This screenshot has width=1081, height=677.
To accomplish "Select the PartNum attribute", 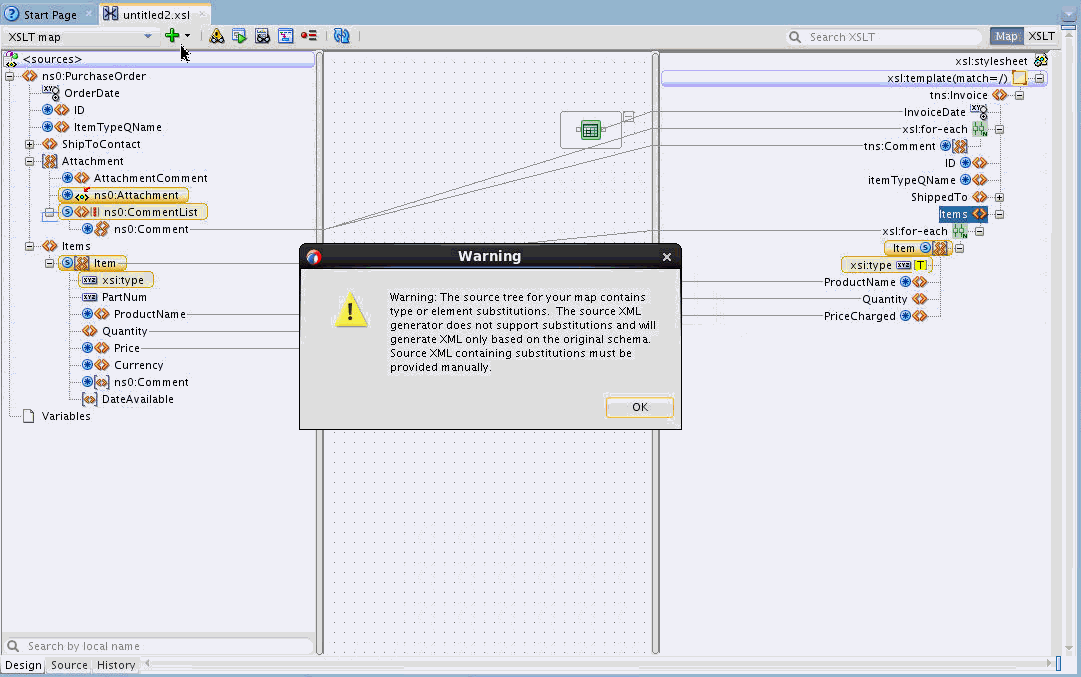I will coord(124,297).
